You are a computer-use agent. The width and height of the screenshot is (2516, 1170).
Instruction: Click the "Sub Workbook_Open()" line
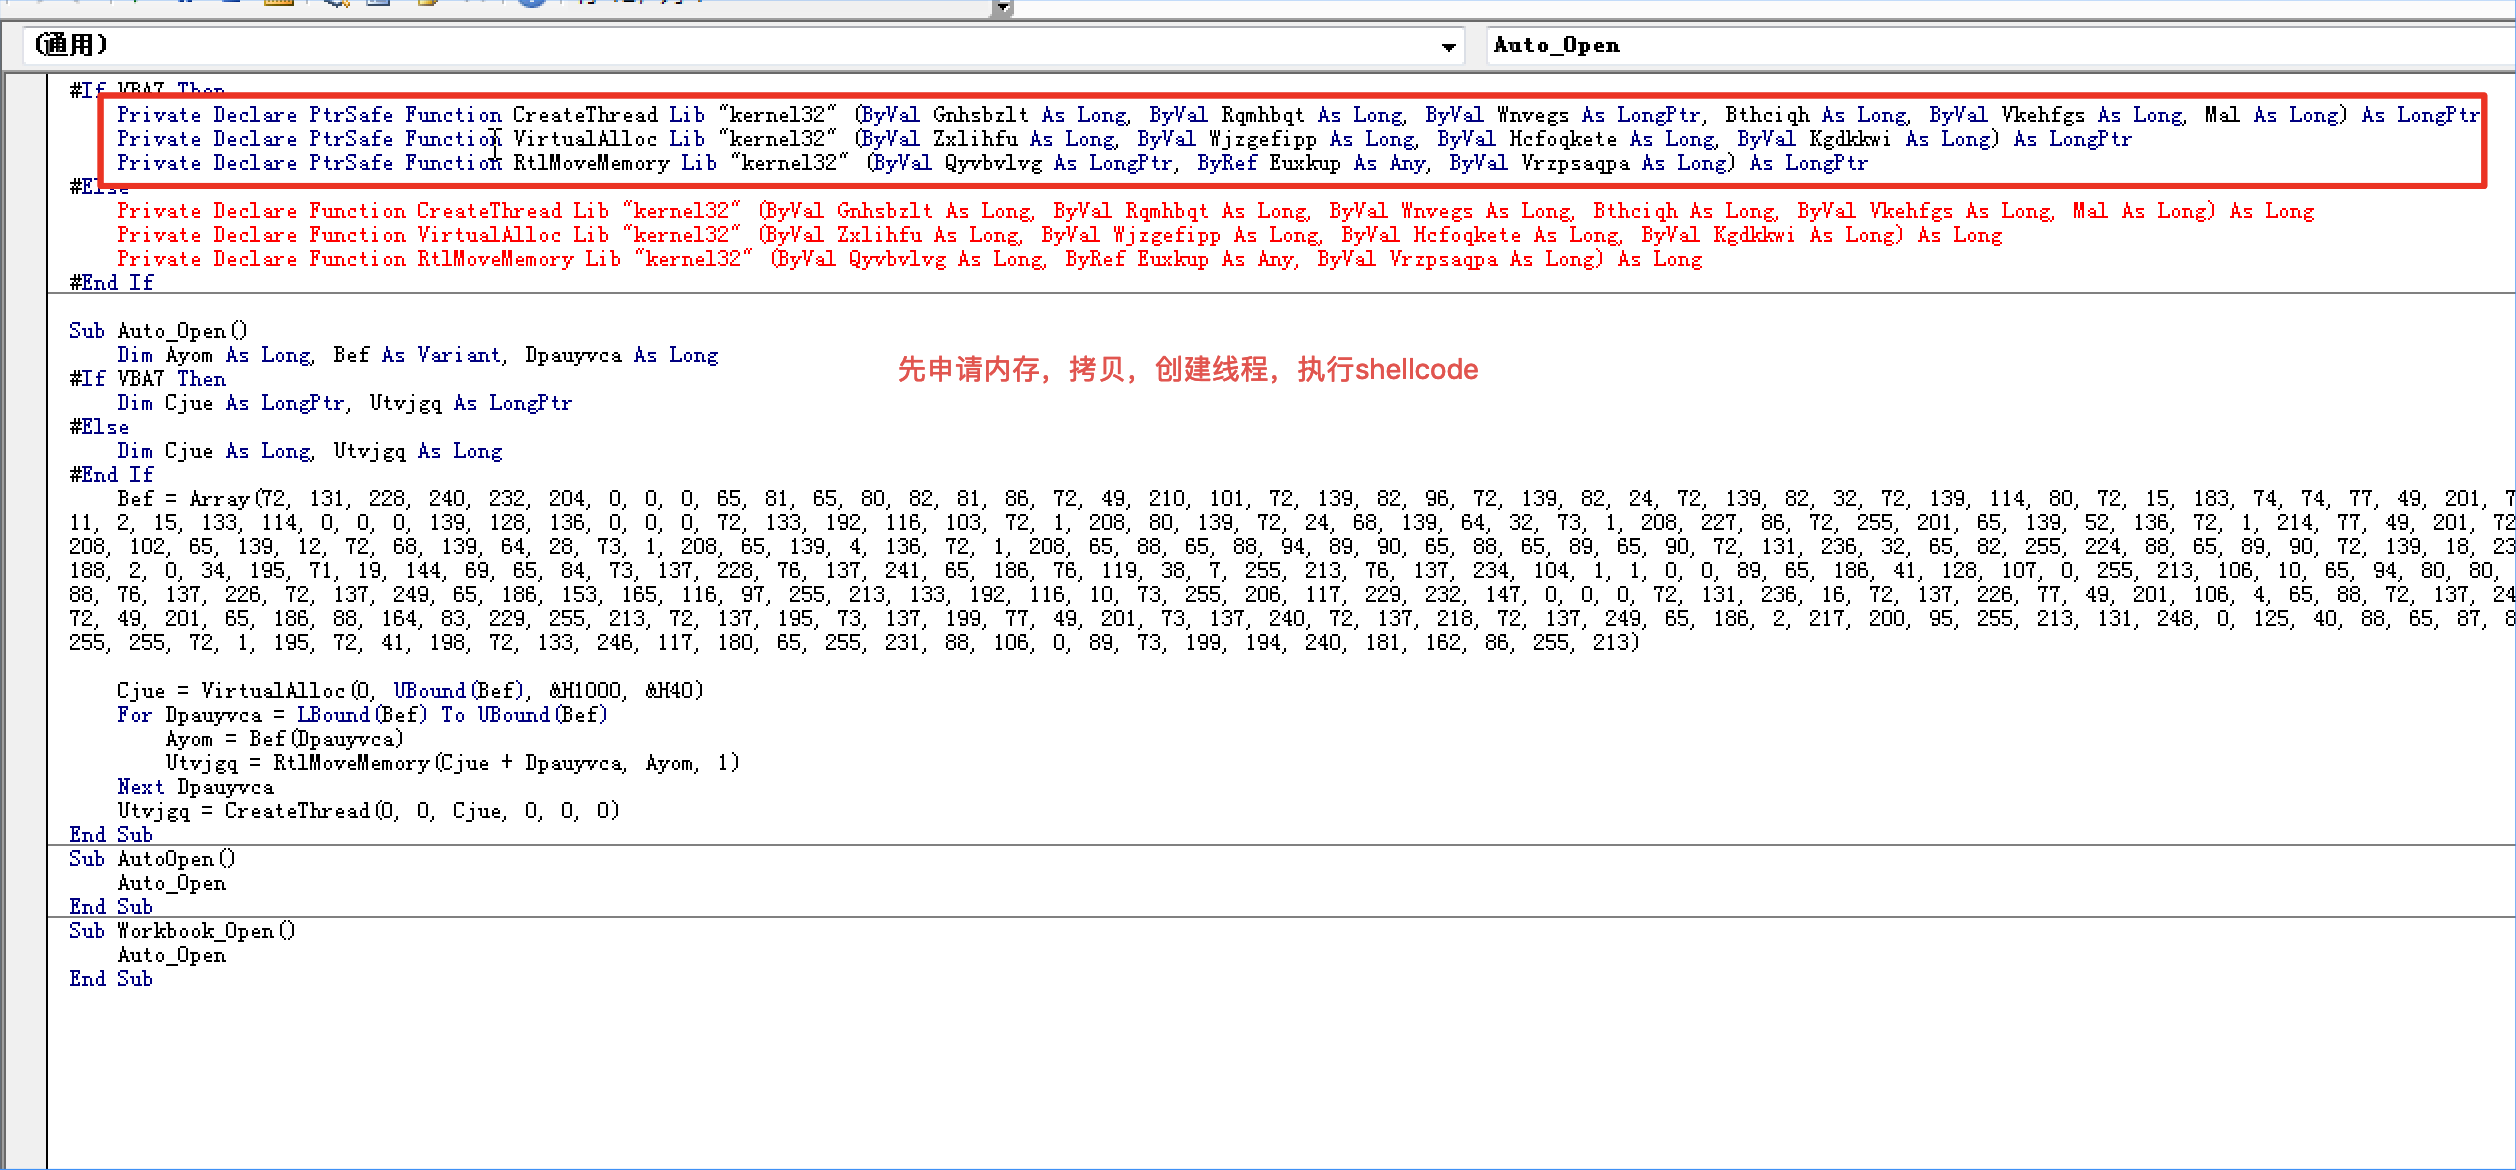click(182, 931)
